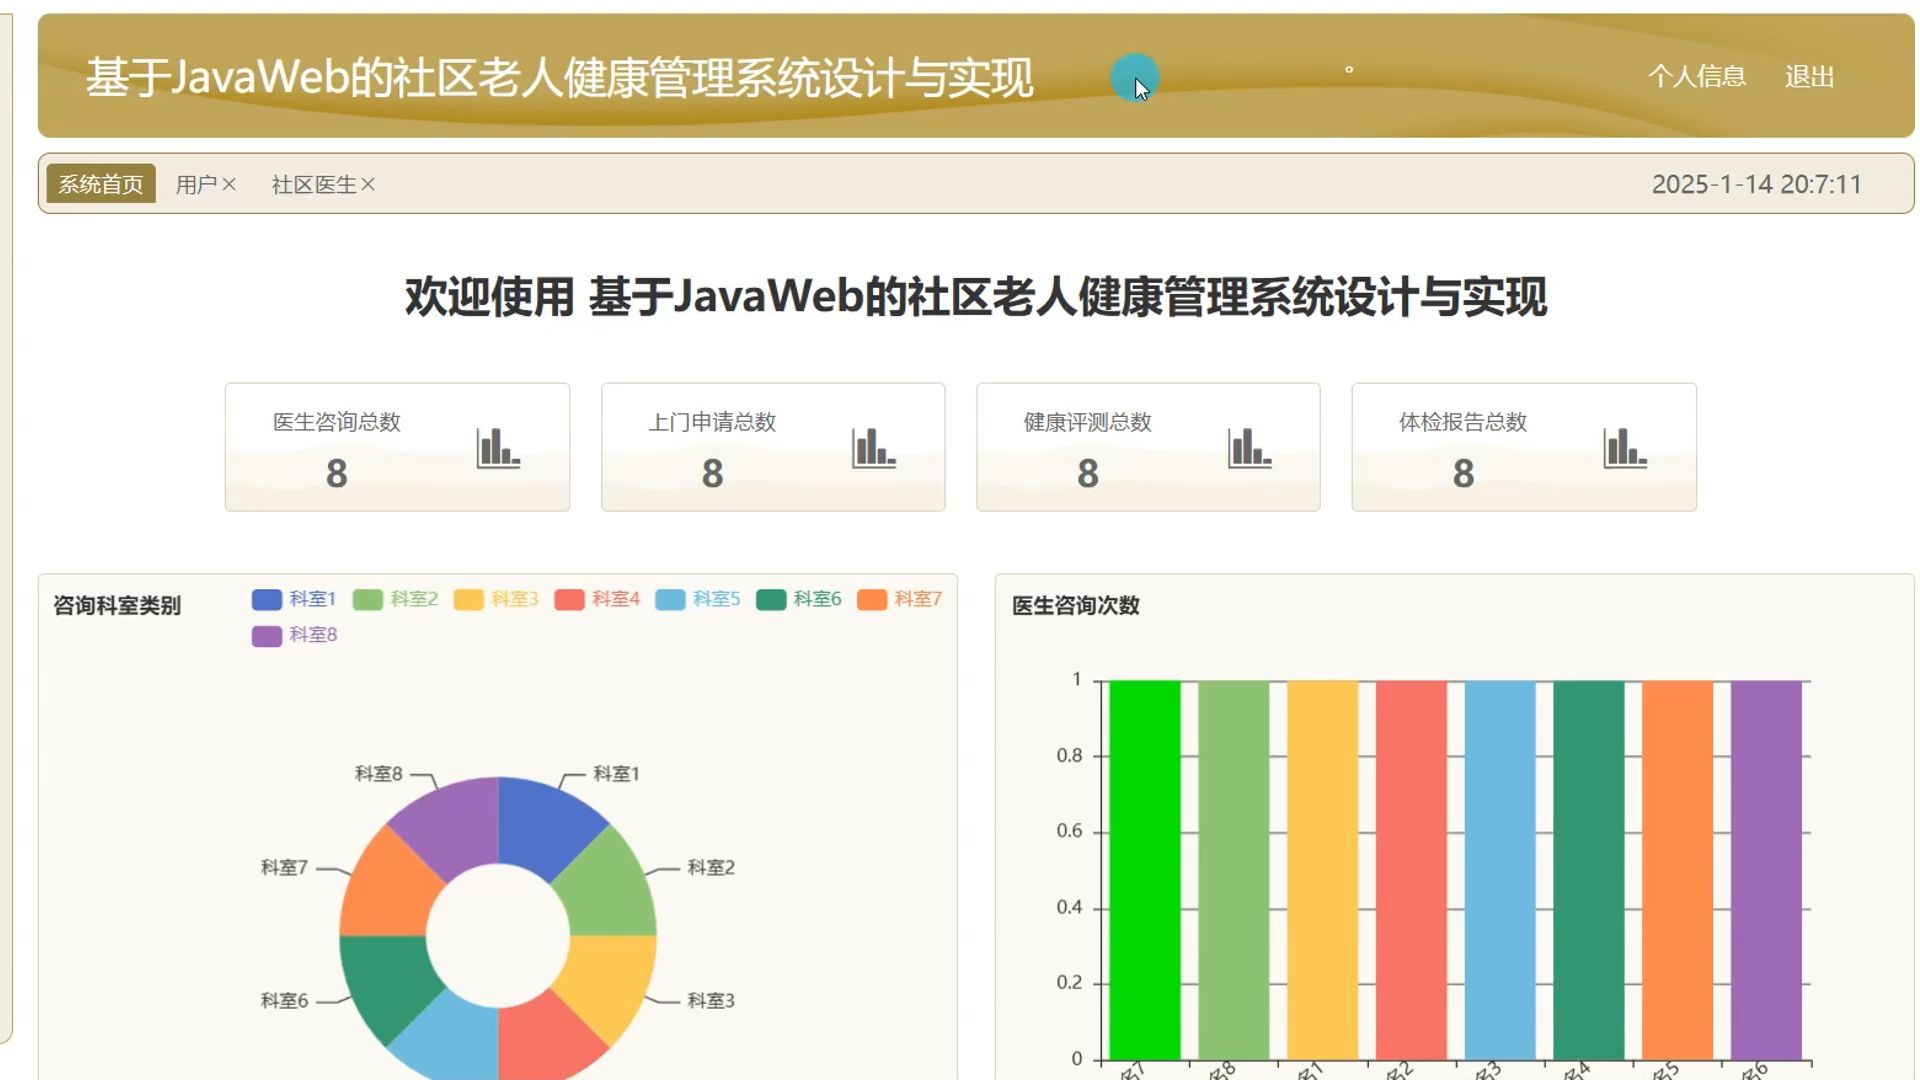Click the header system title text

click(x=559, y=77)
